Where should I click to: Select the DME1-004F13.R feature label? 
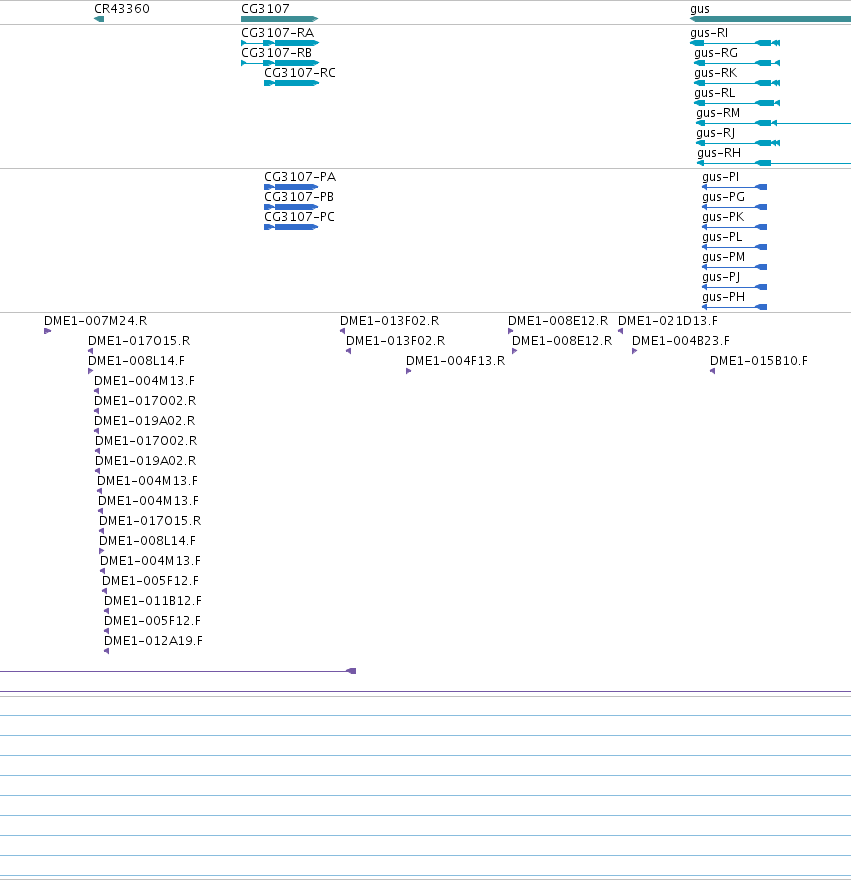[x=455, y=361]
